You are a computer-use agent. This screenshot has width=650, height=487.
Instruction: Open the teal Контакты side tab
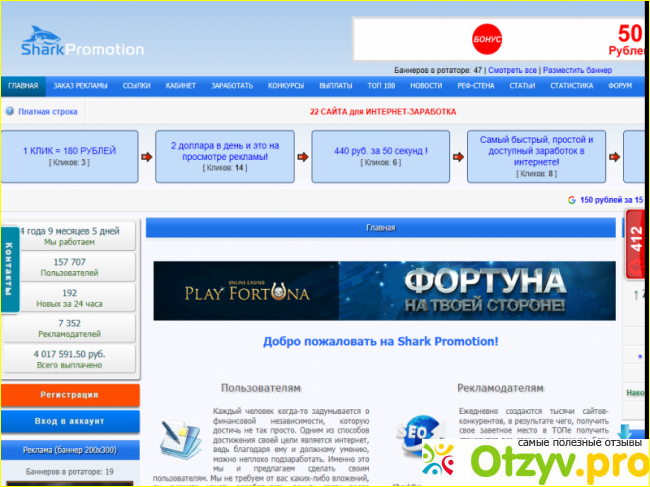coord(9,269)
